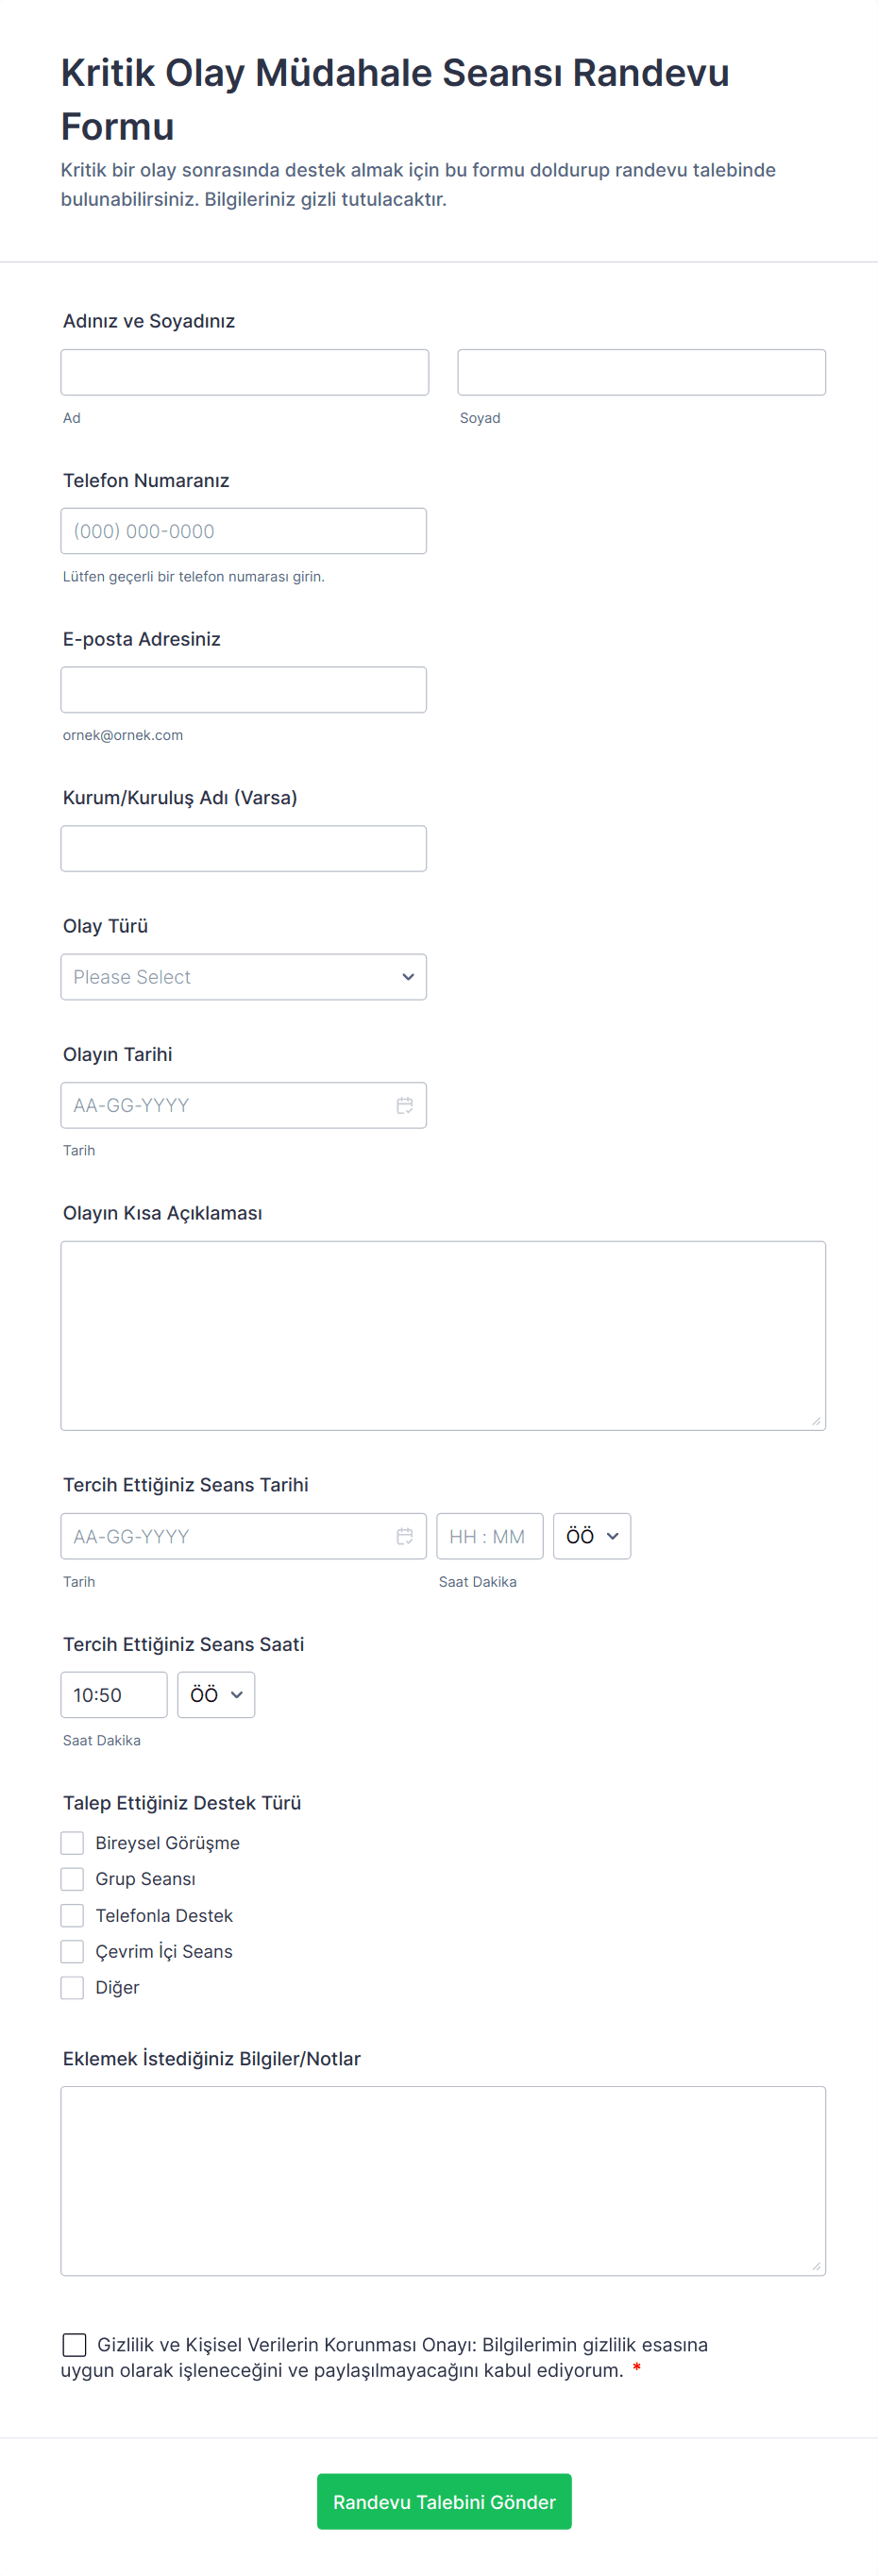Click the Ad first name field

[x=244, y=372]
